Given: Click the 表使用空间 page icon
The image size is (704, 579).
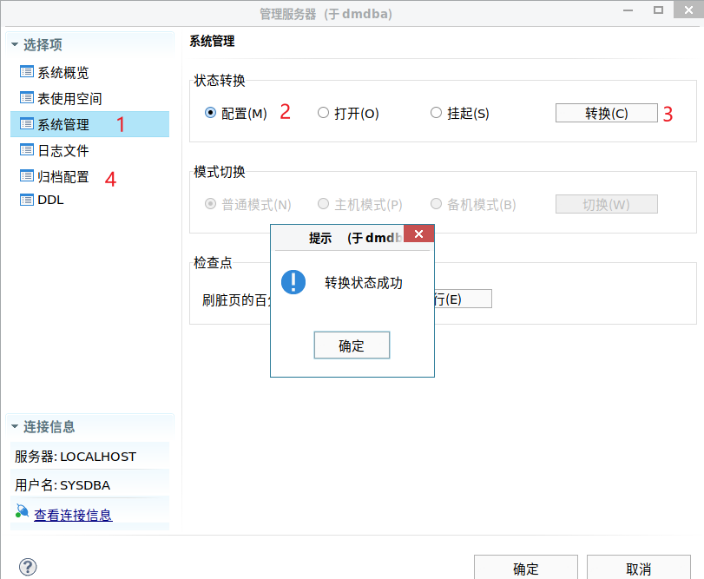Looking at the screenshot, I should click(26, 98).
